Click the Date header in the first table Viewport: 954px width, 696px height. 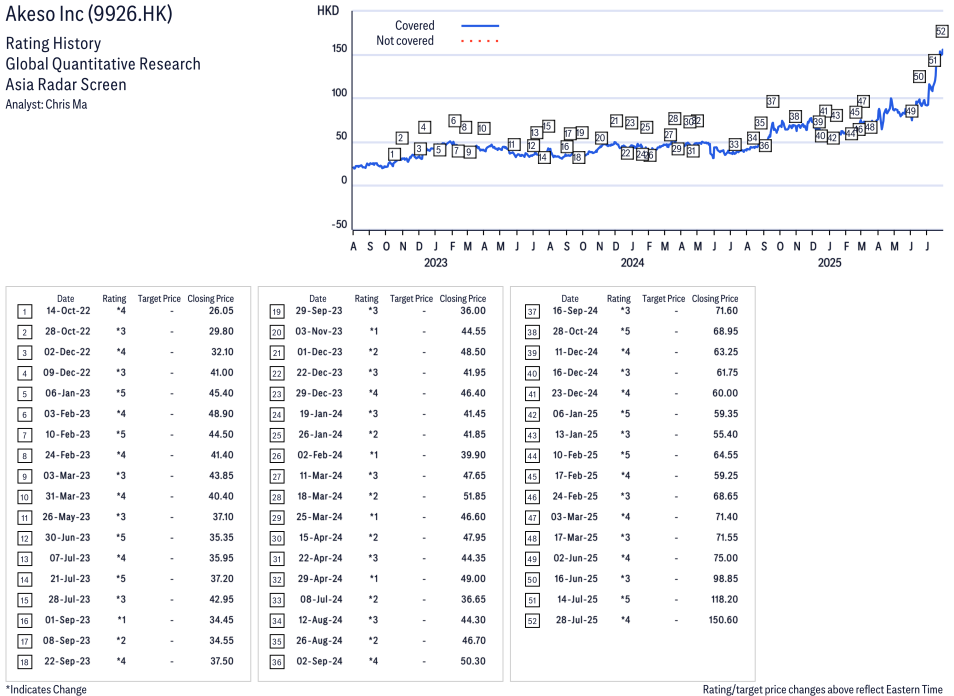66,299
